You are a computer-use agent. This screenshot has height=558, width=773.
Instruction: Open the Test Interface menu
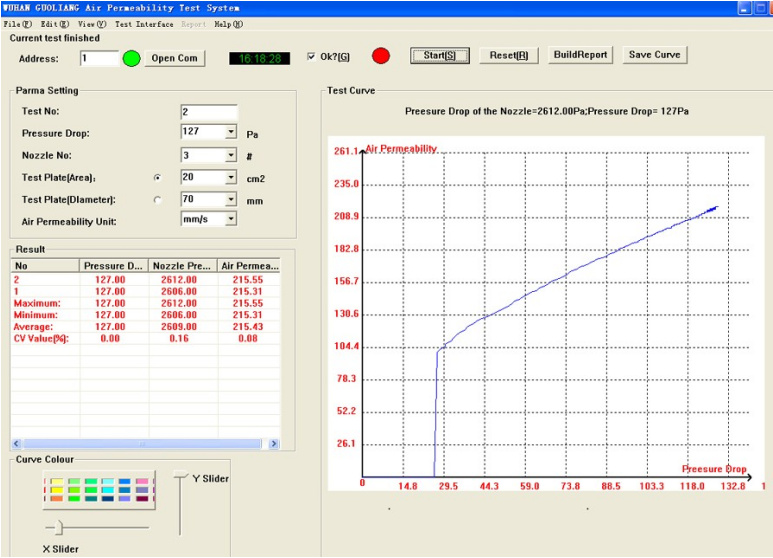pos(144,24)
